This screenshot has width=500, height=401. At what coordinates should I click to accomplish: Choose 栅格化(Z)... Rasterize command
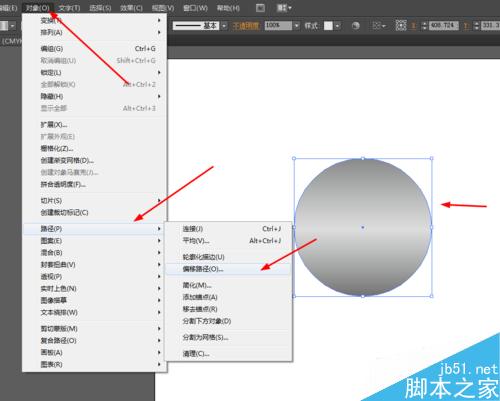(94, 149)
